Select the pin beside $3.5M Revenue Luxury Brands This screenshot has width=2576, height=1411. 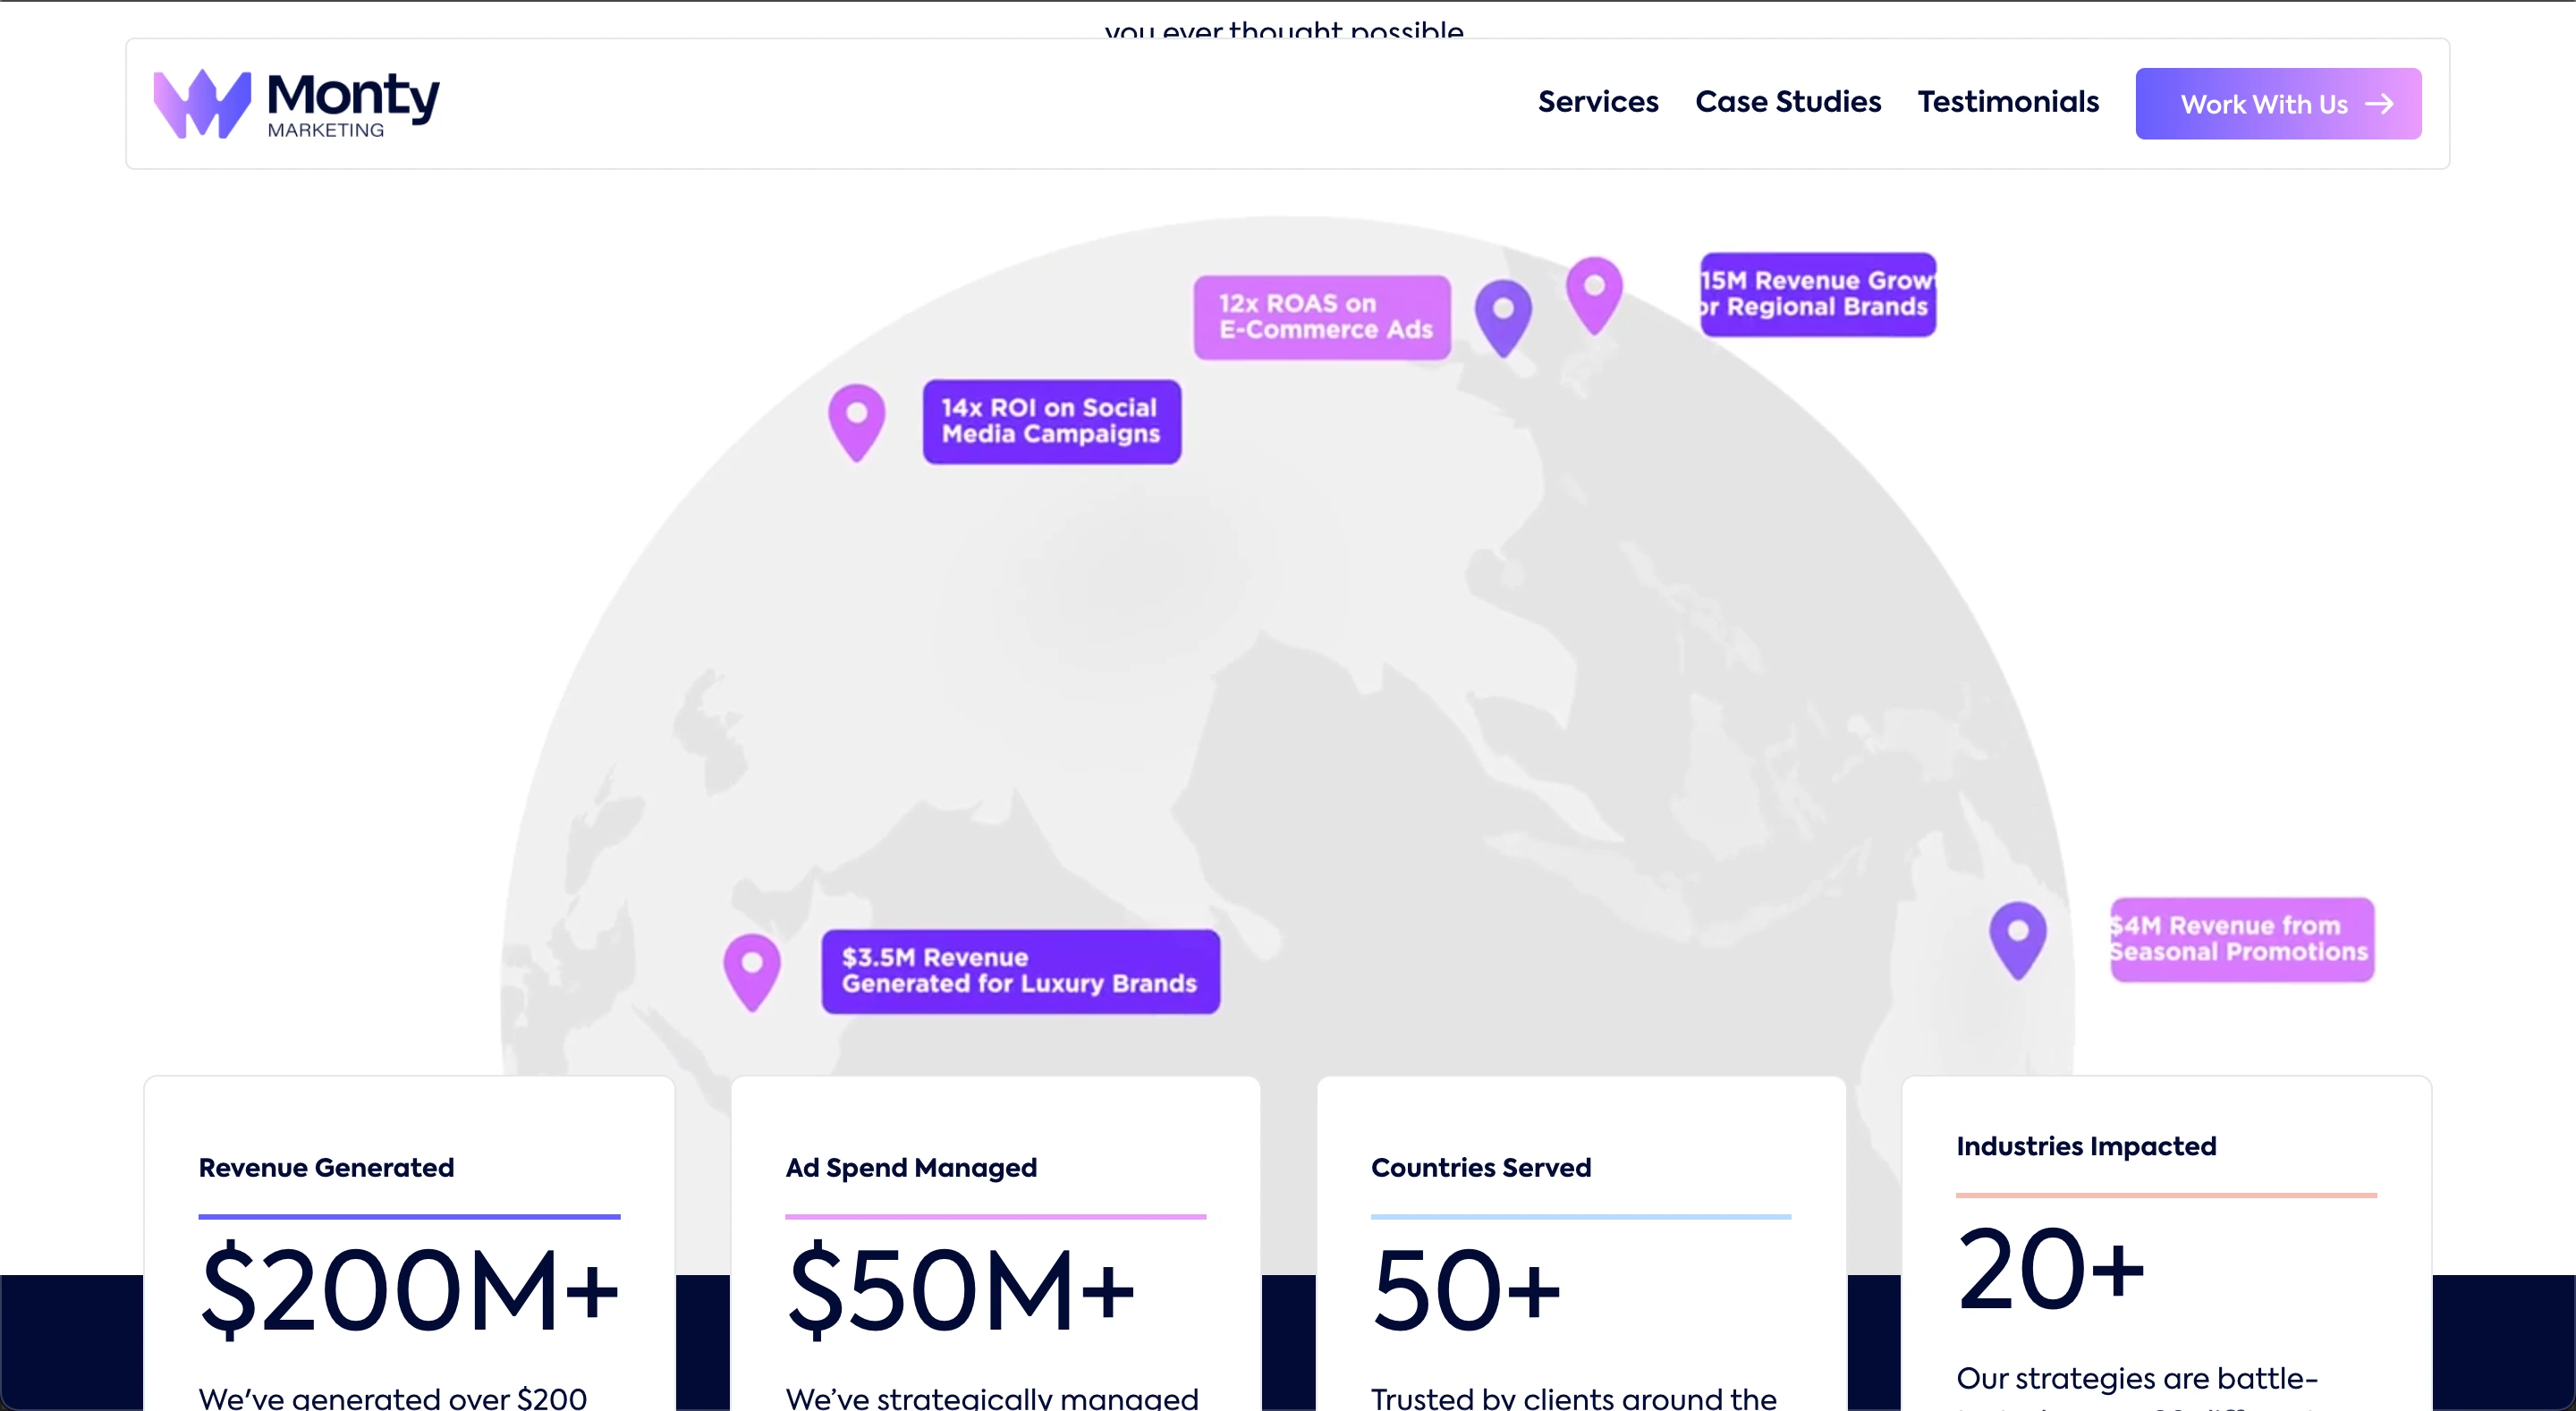point(752,973)
